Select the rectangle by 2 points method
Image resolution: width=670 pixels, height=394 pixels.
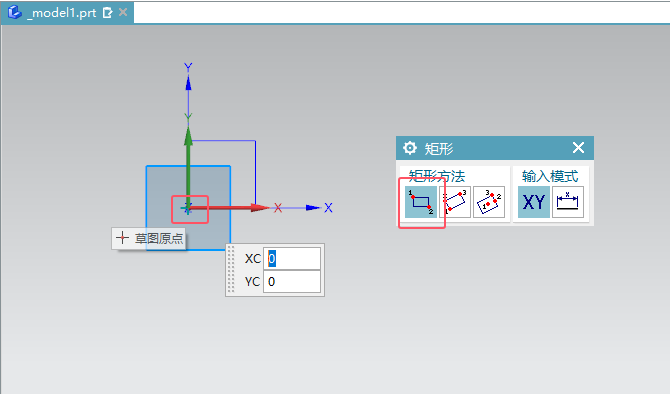pyautogui.click(x=421, y=202)
